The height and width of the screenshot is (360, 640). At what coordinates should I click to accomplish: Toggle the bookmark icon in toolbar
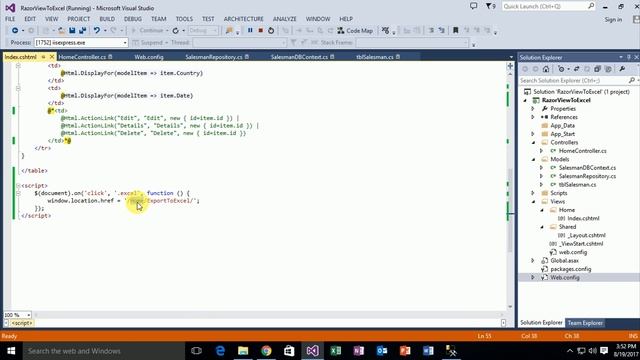[456, 31]
